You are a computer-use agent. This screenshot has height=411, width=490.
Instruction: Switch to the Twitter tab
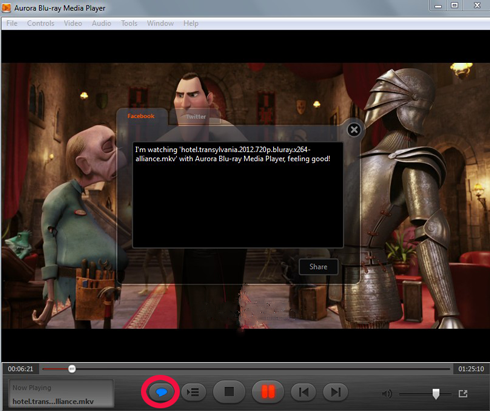coord(196,117)
